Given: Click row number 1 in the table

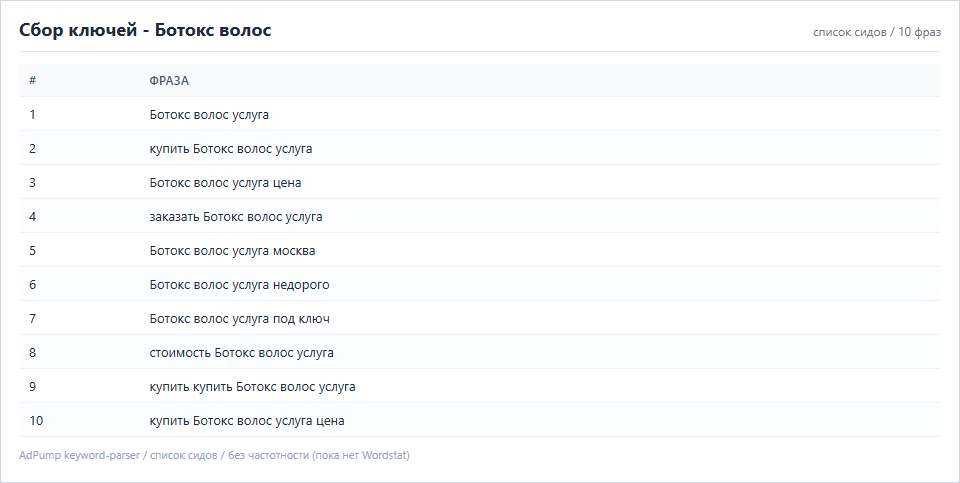Looking at the screenshot, I should pos(32,114).
